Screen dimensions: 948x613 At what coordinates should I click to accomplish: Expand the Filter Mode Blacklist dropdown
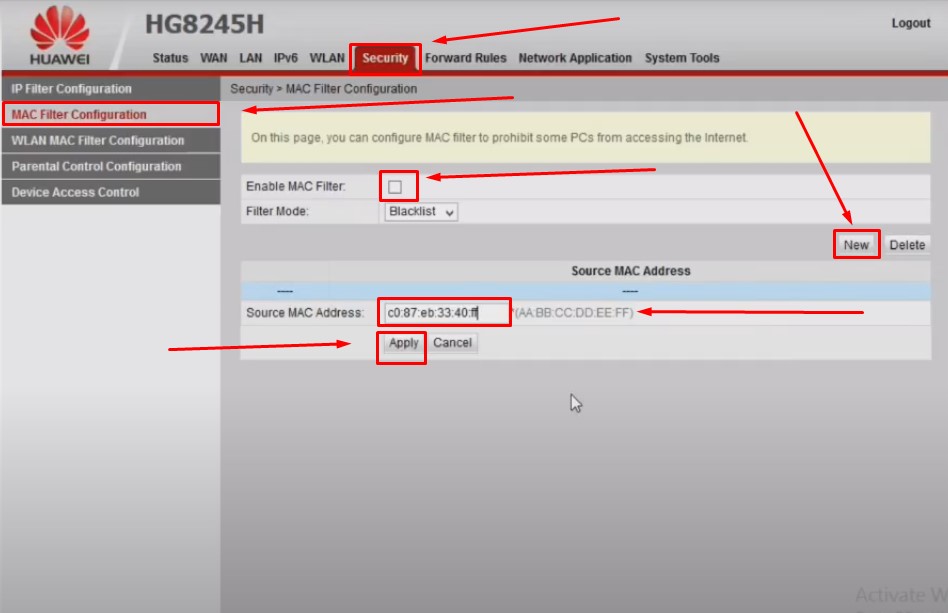click(421, 212)
